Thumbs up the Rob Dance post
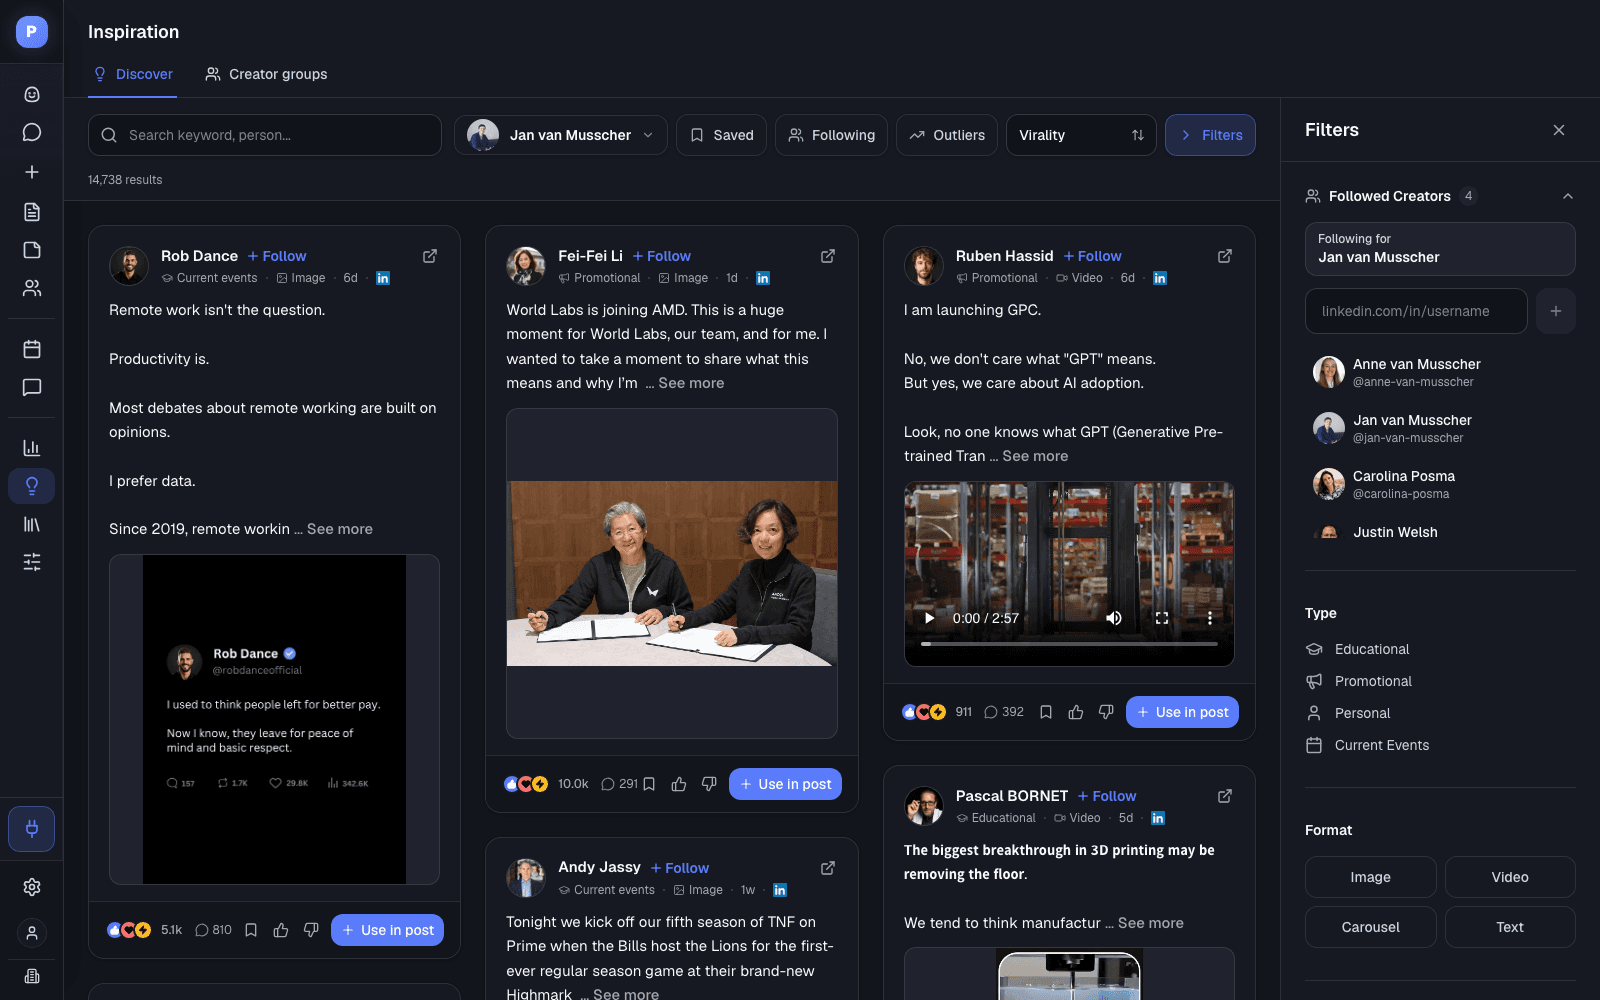Screen dimensions: 1600x1000 pyautogui.click(x=281, y=930)
